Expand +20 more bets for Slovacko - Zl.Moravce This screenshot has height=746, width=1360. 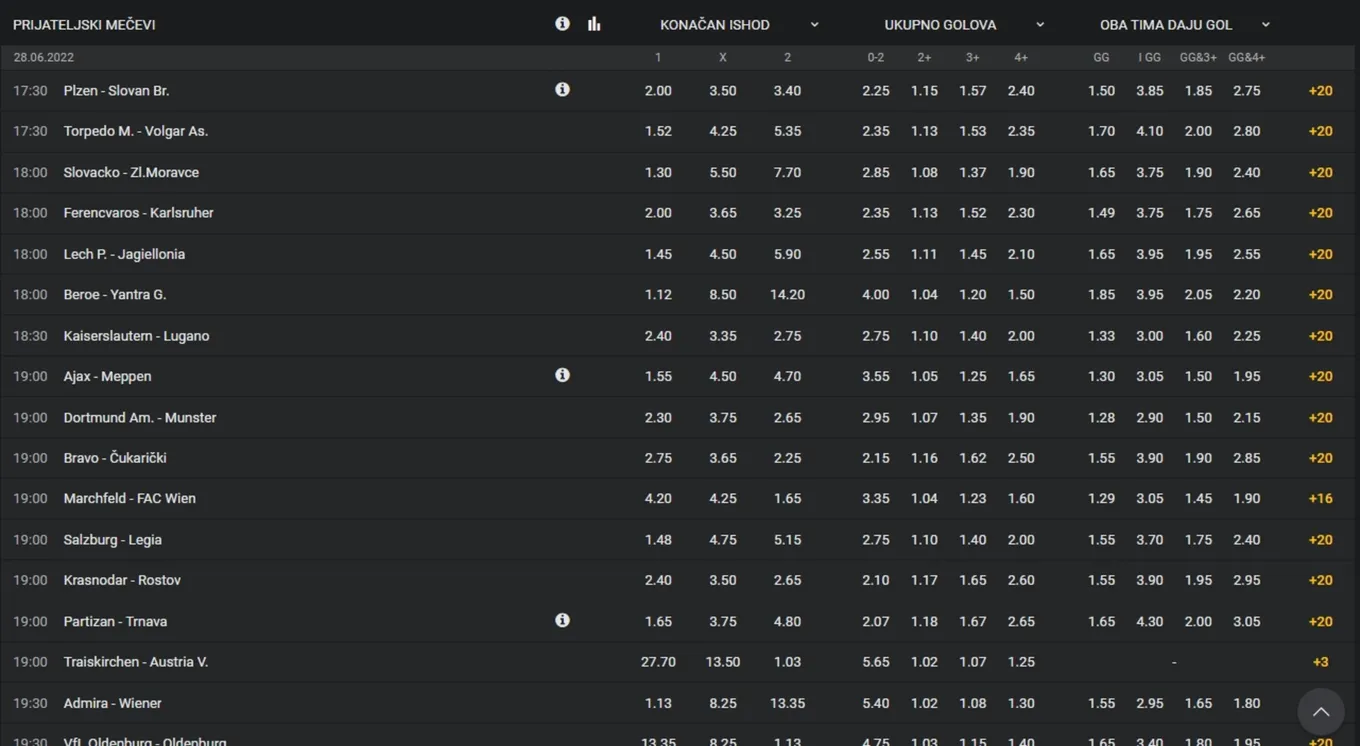[x=1320, y=172]
